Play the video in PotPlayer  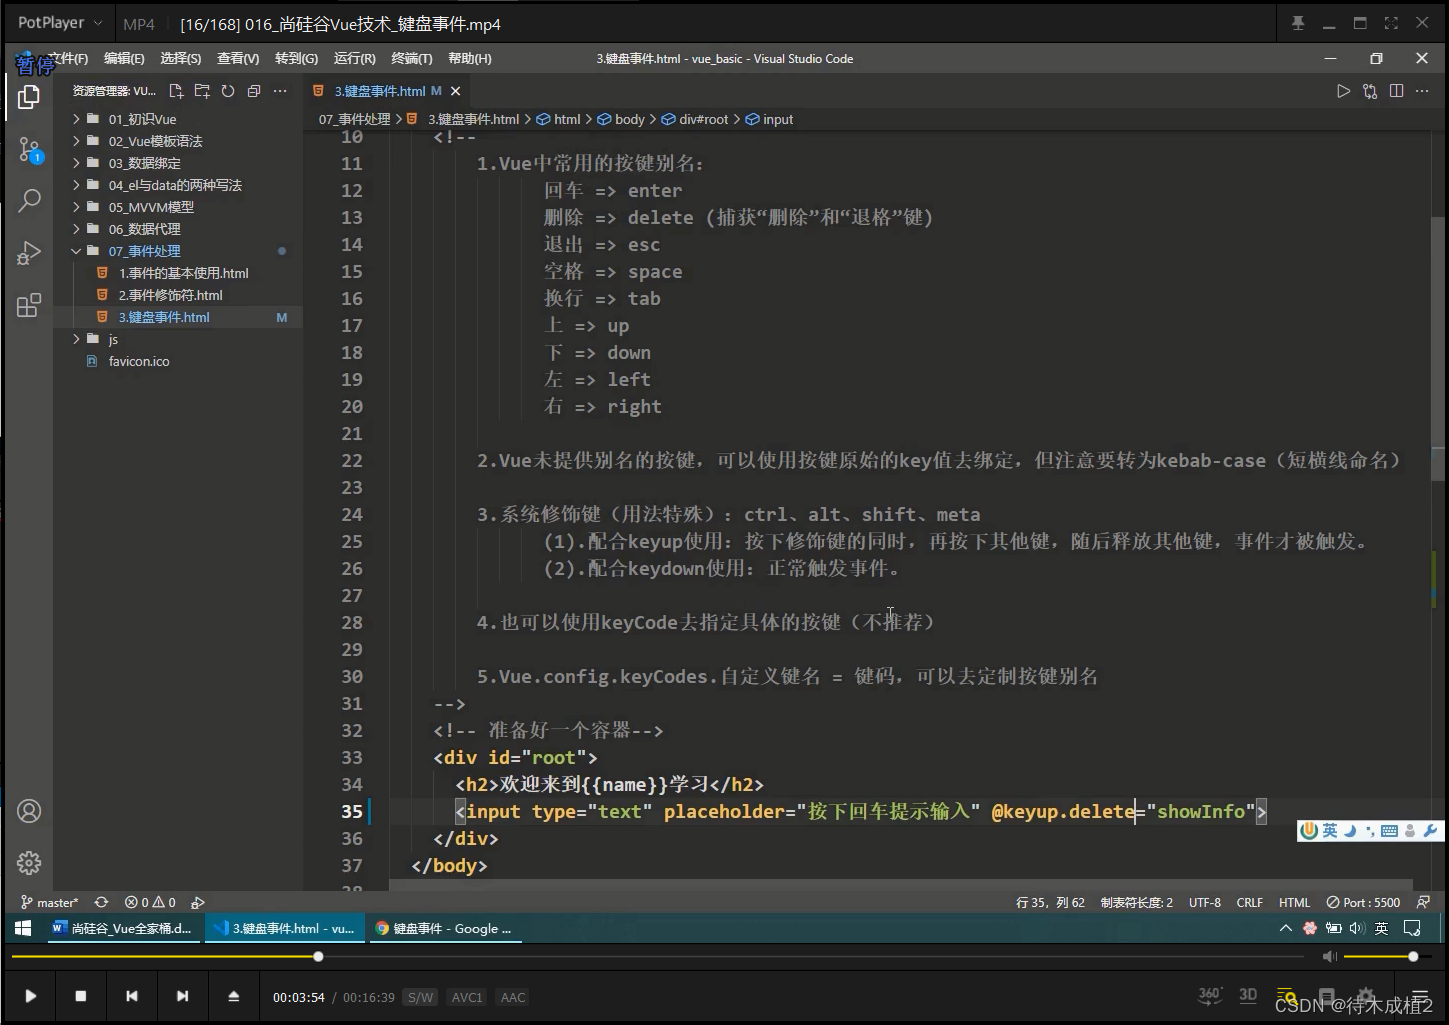(x=30, y=996)
